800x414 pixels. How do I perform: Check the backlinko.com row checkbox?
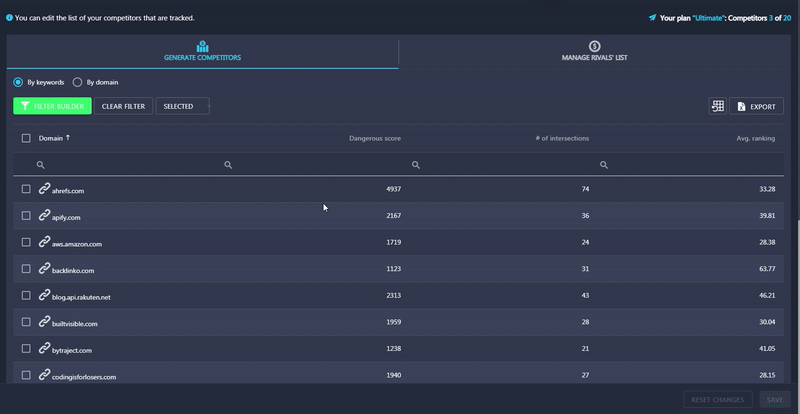click(x=26, y=269)
